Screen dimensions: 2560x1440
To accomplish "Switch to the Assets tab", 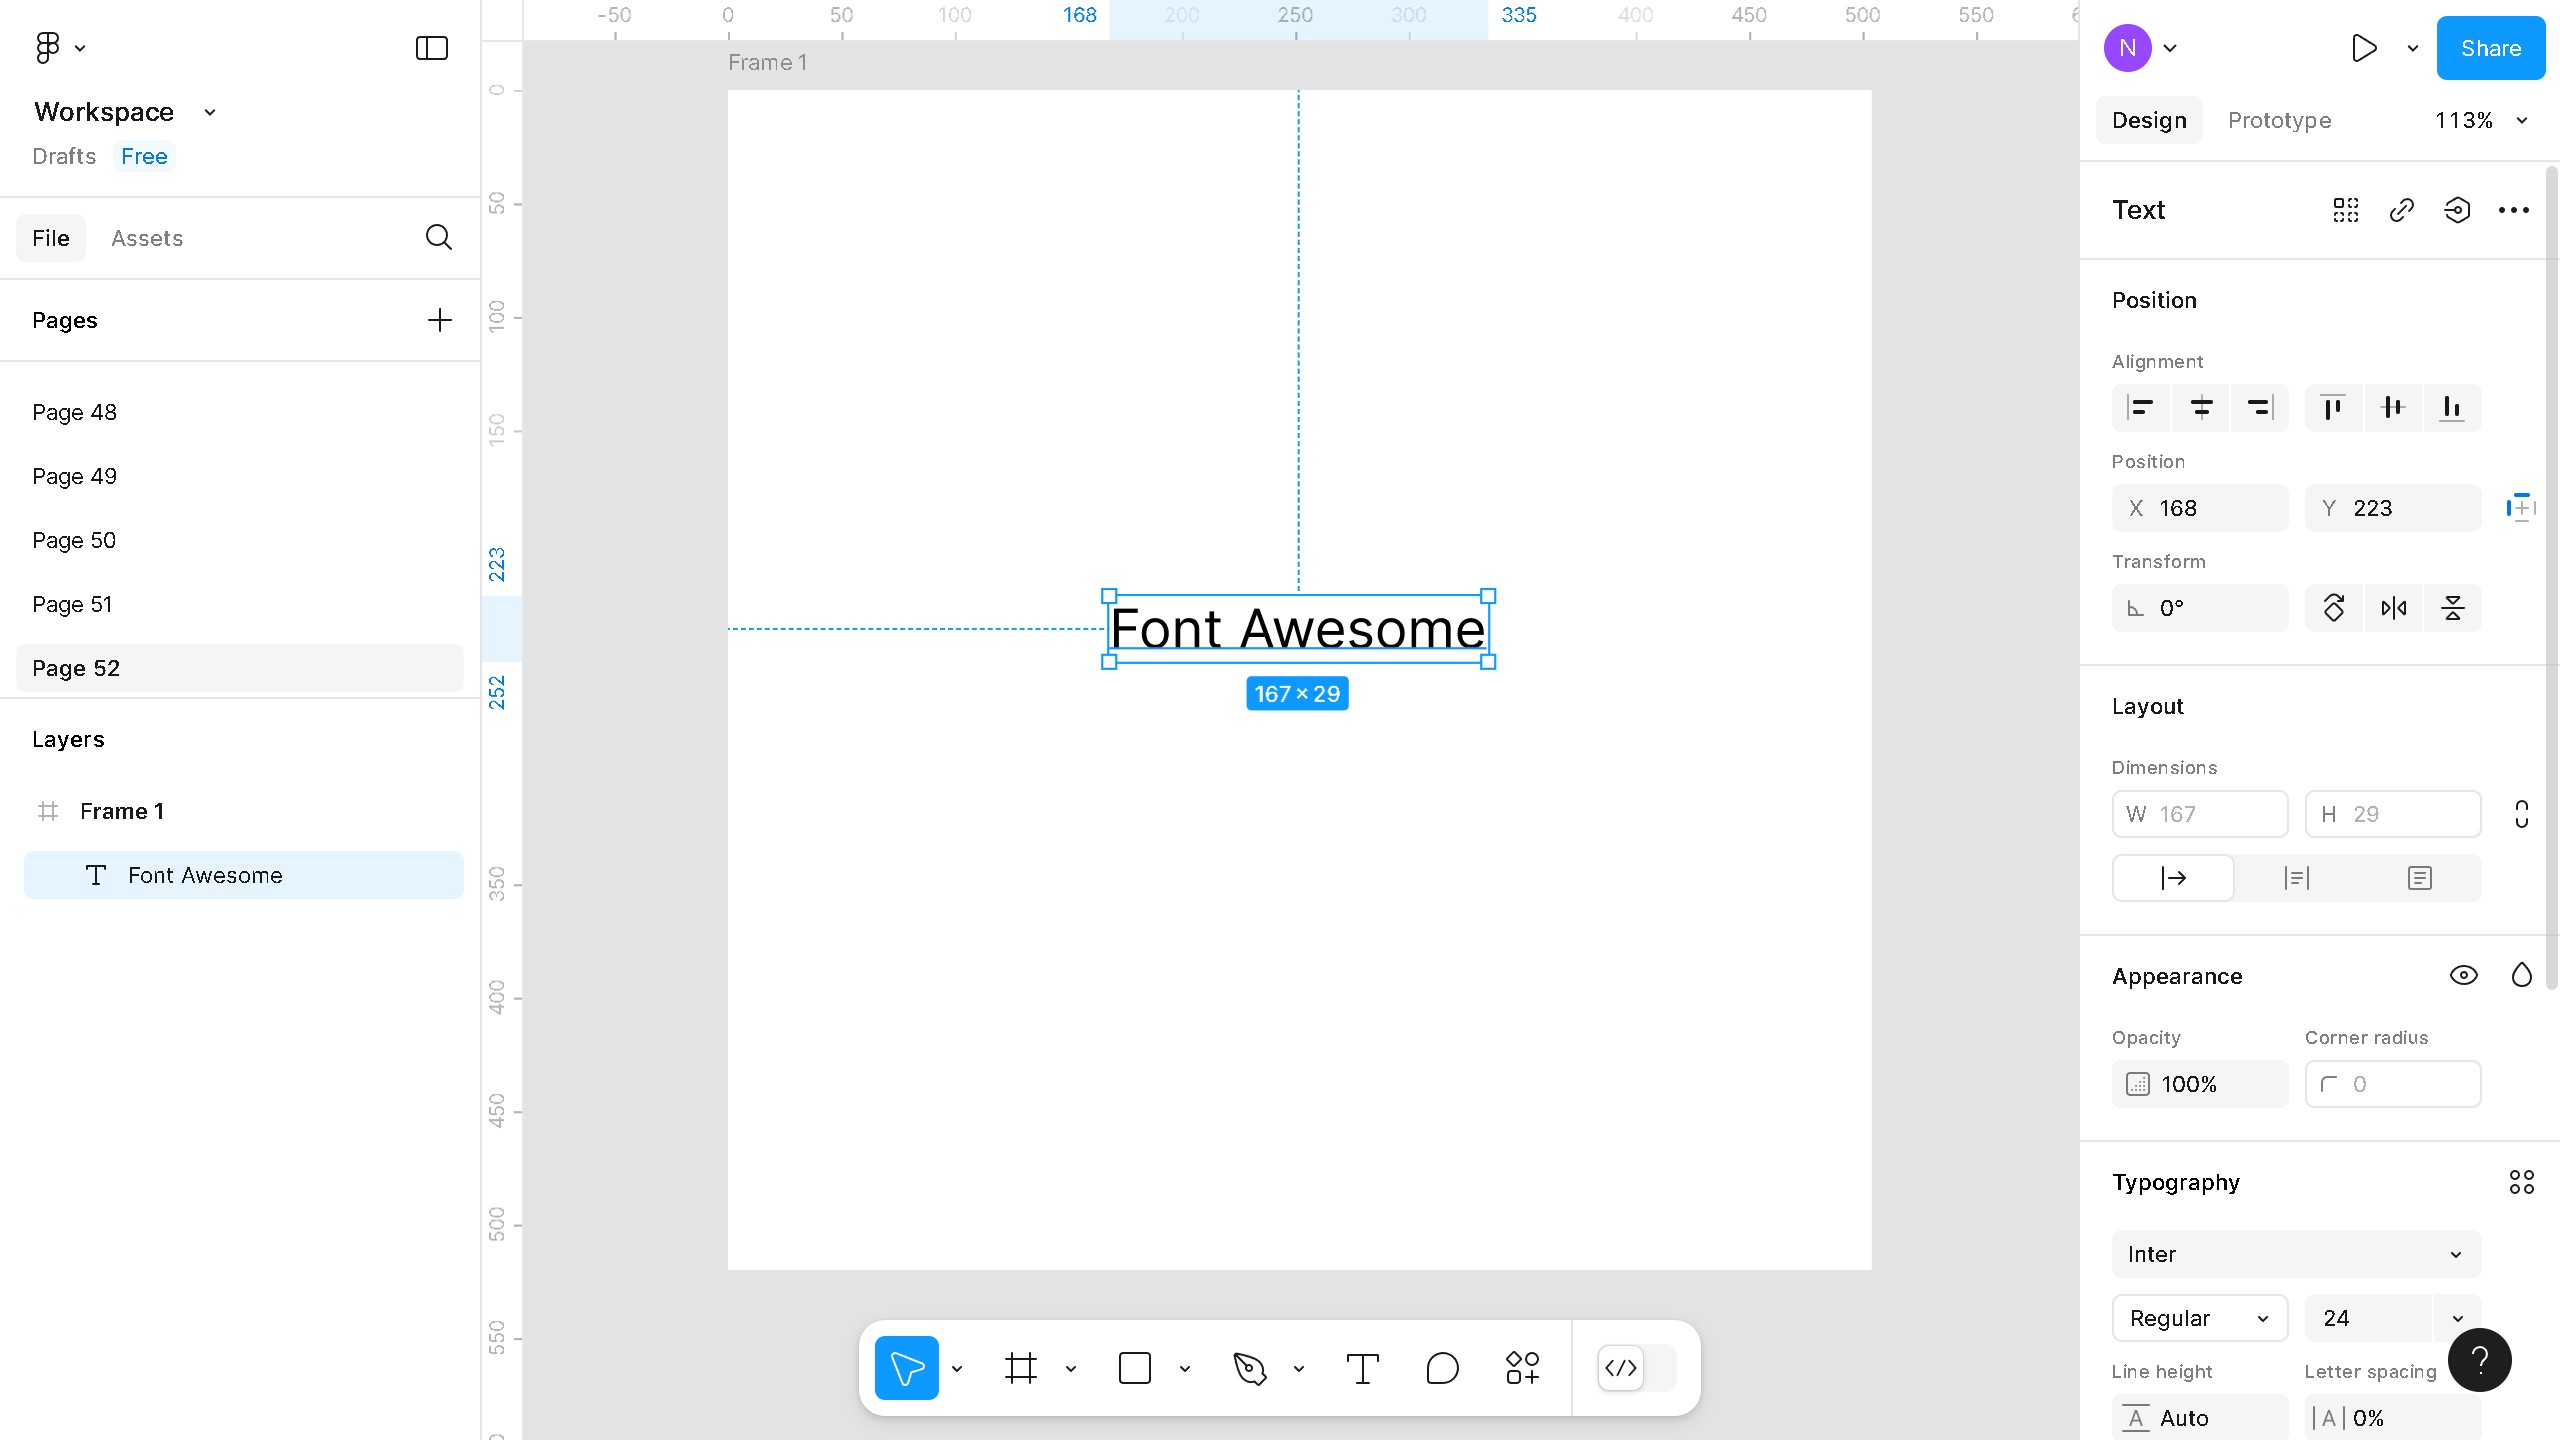I will [x=147, y=238].
